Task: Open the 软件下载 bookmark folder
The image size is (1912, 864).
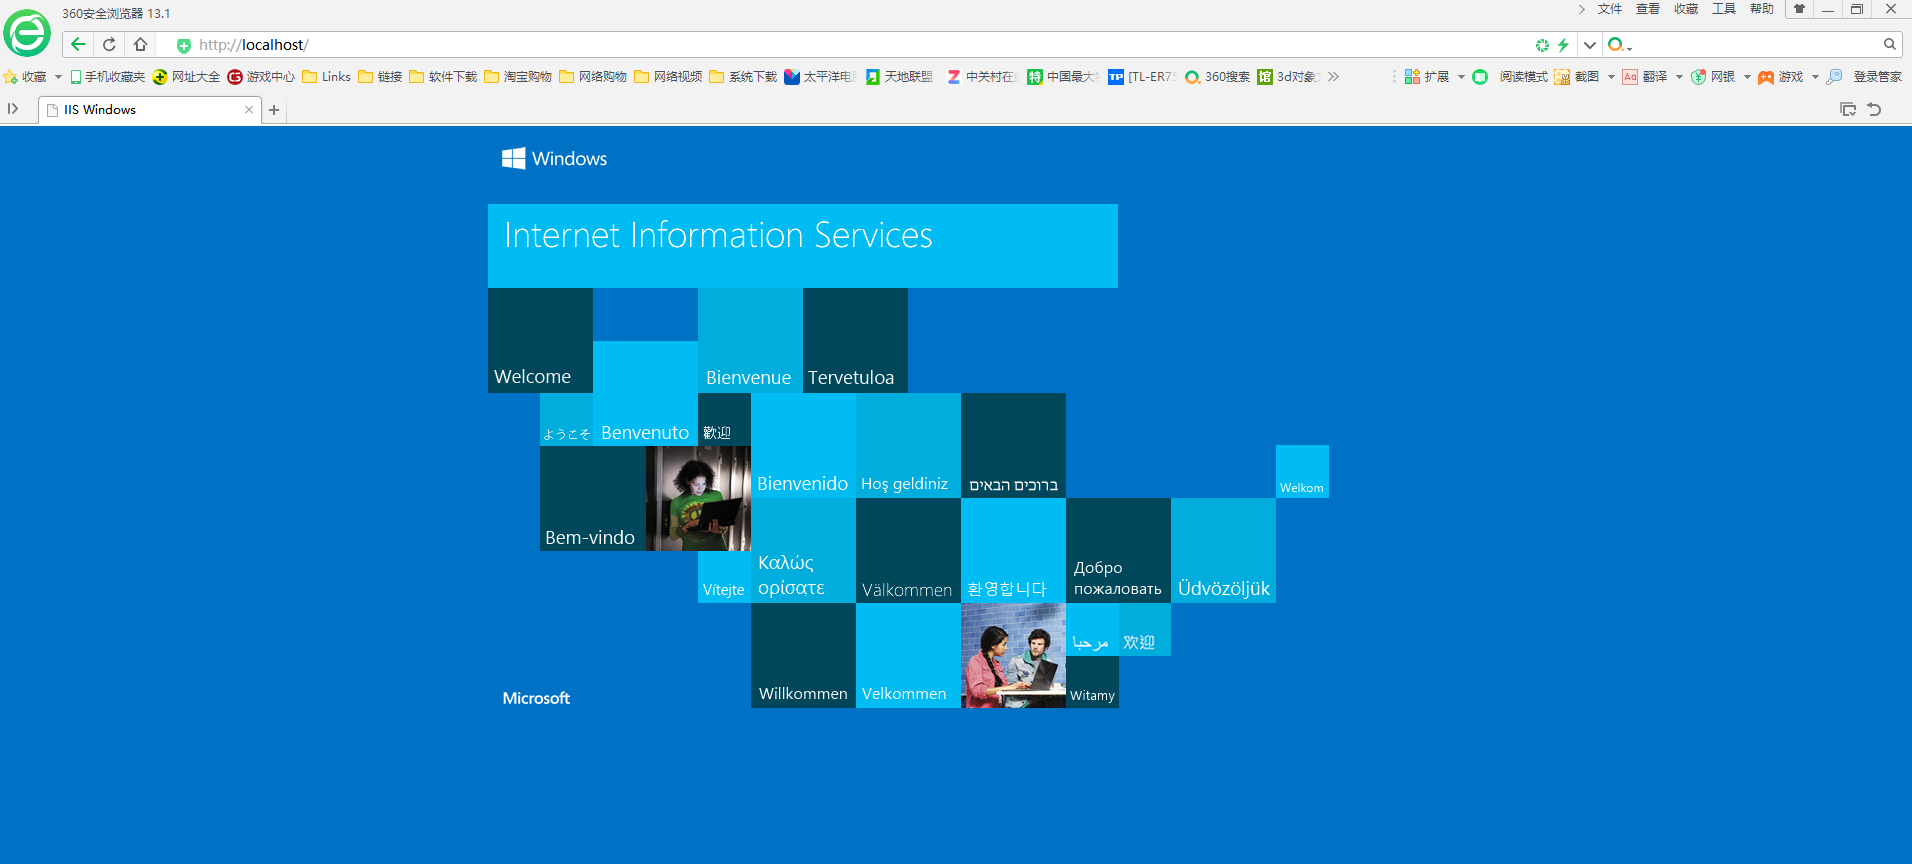Action: pos(443,77)
